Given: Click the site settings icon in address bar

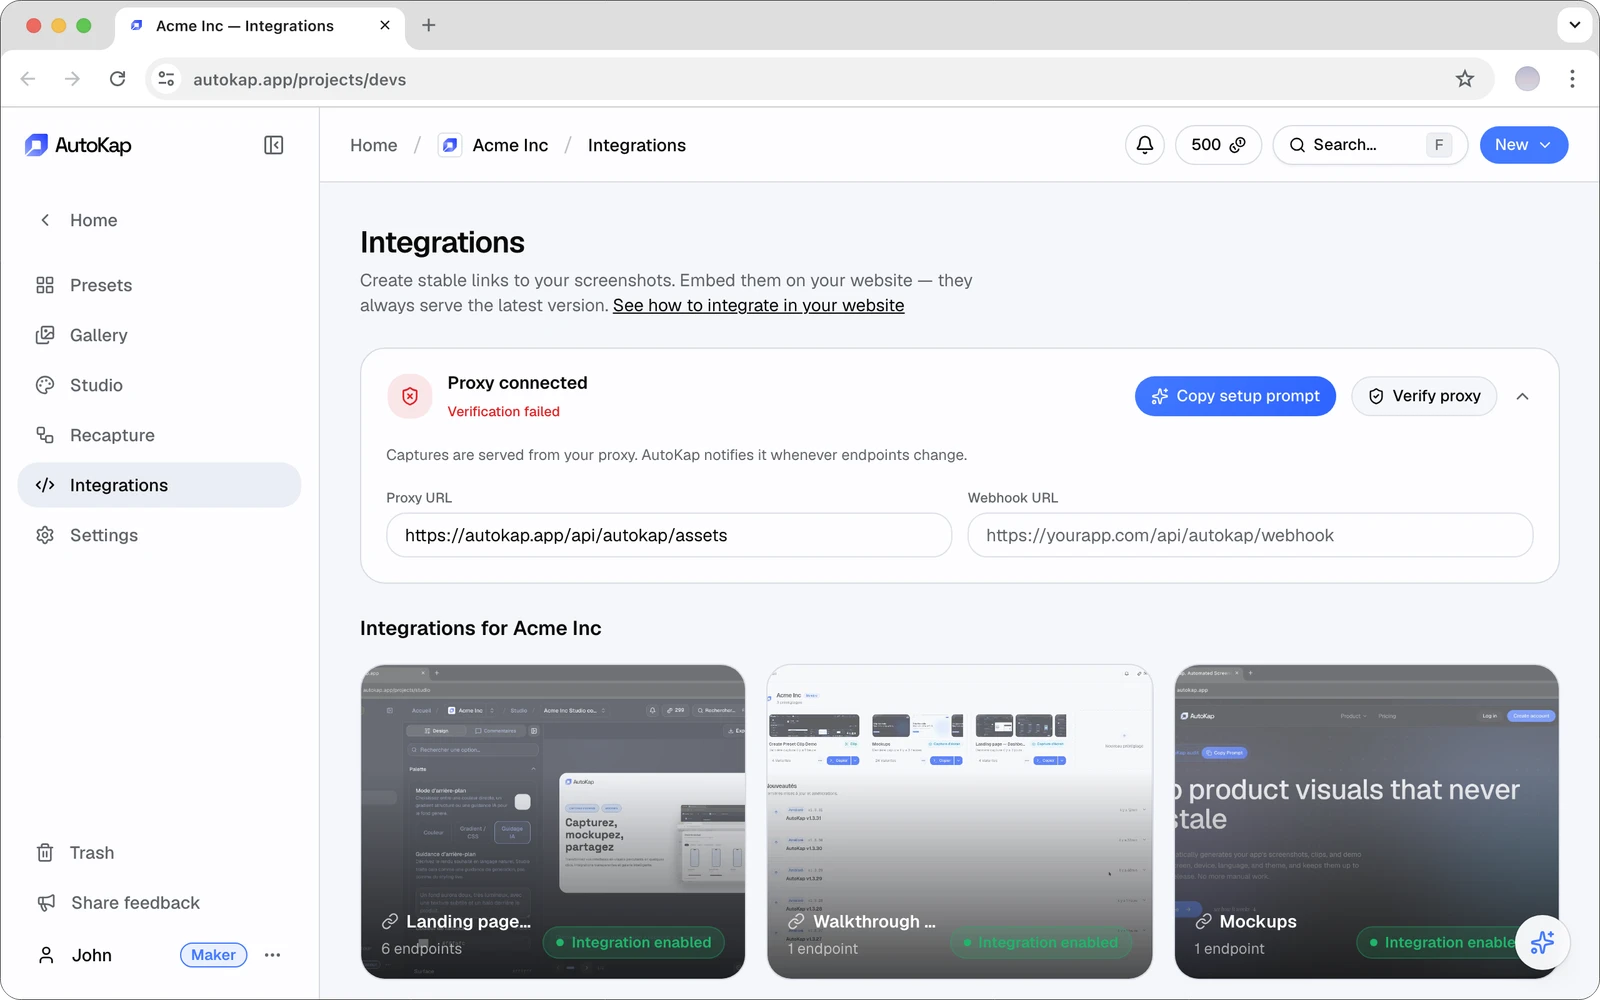Looking at the screenshot, I should [166, 79].
